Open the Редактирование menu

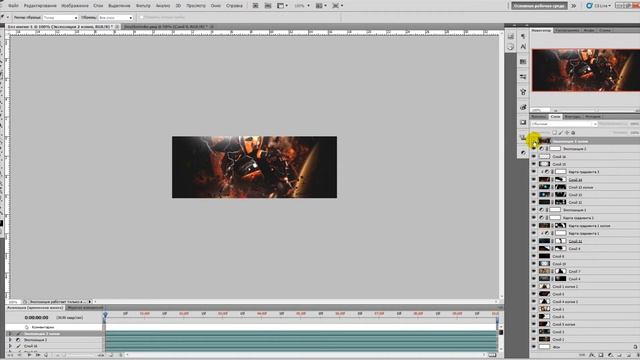pyautogui.click(x=40, y=6)
